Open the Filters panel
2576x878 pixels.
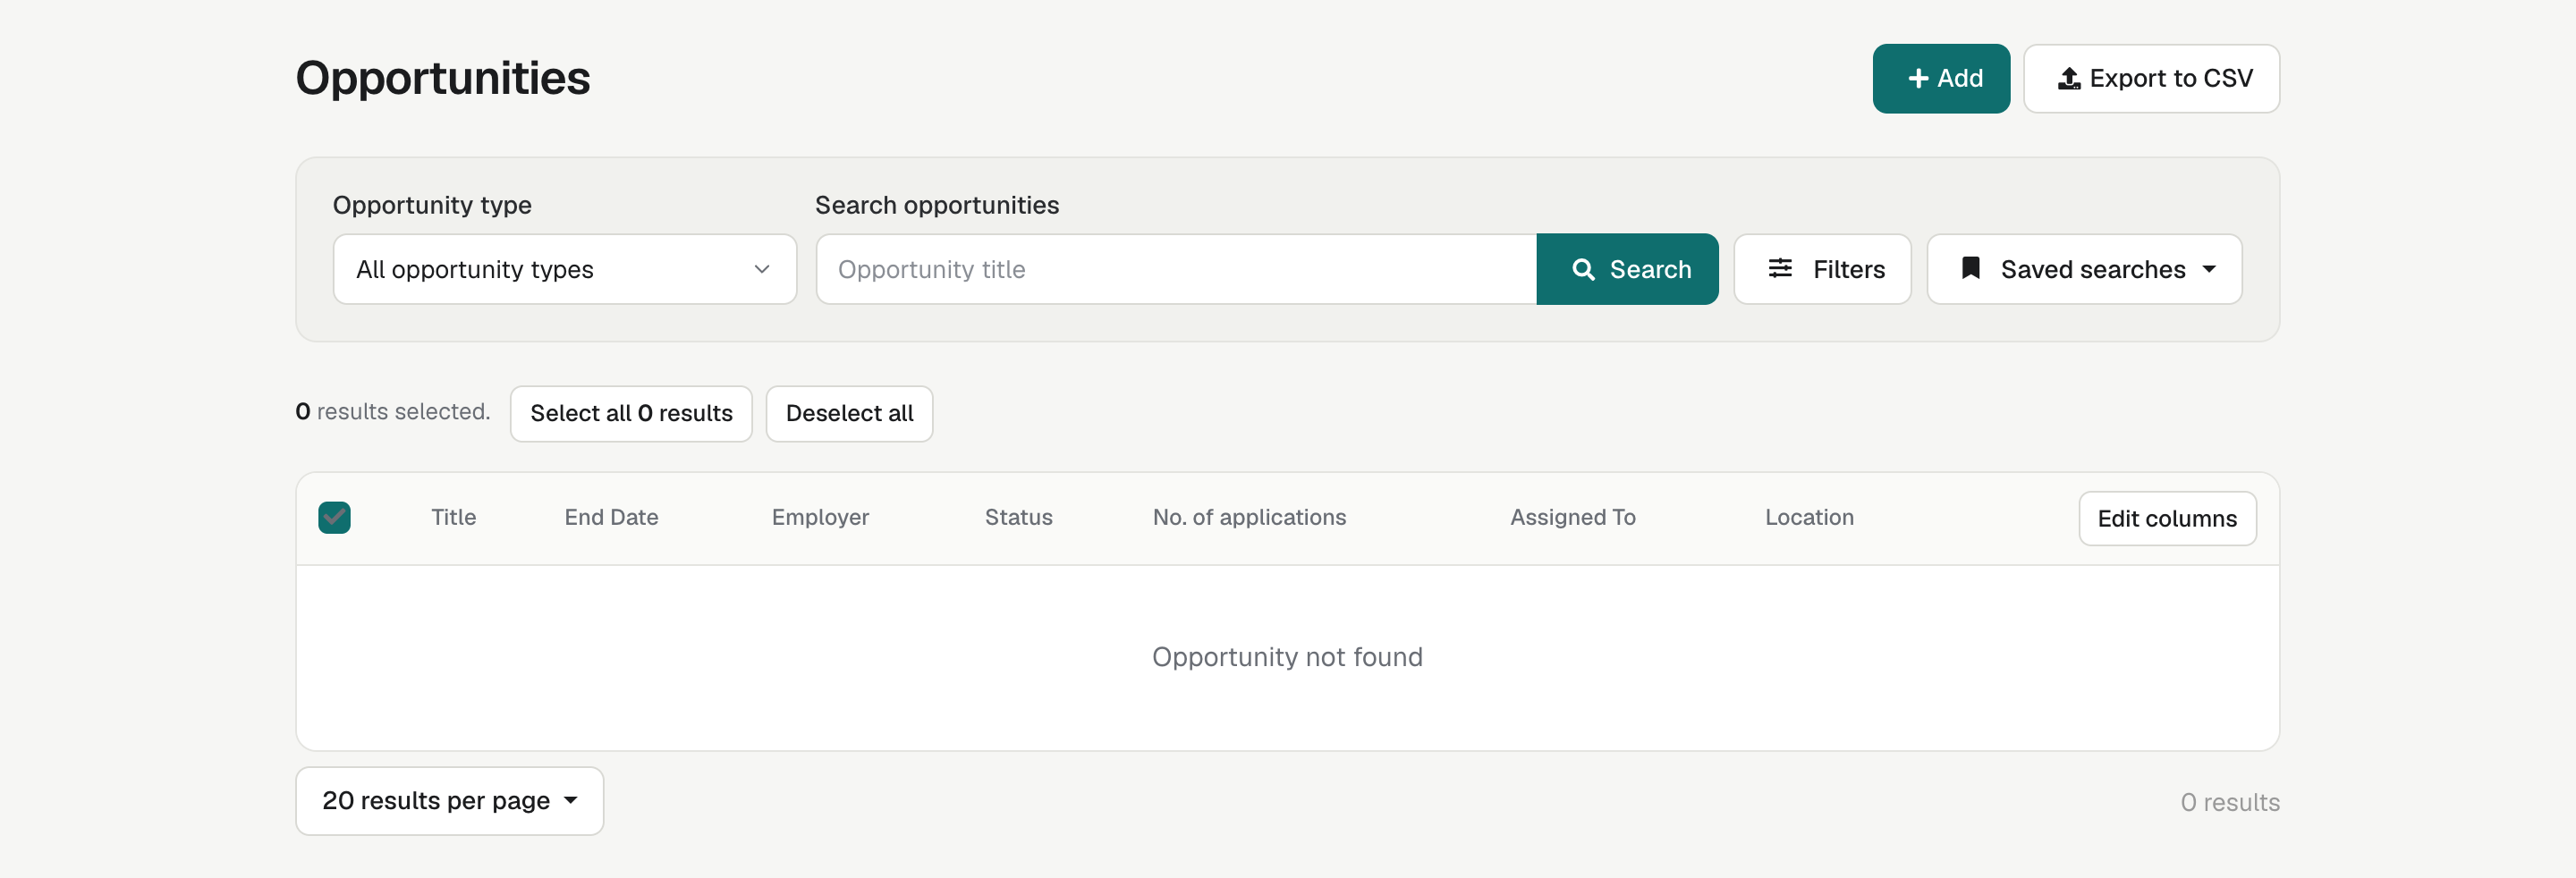[x=1822, y=269]
